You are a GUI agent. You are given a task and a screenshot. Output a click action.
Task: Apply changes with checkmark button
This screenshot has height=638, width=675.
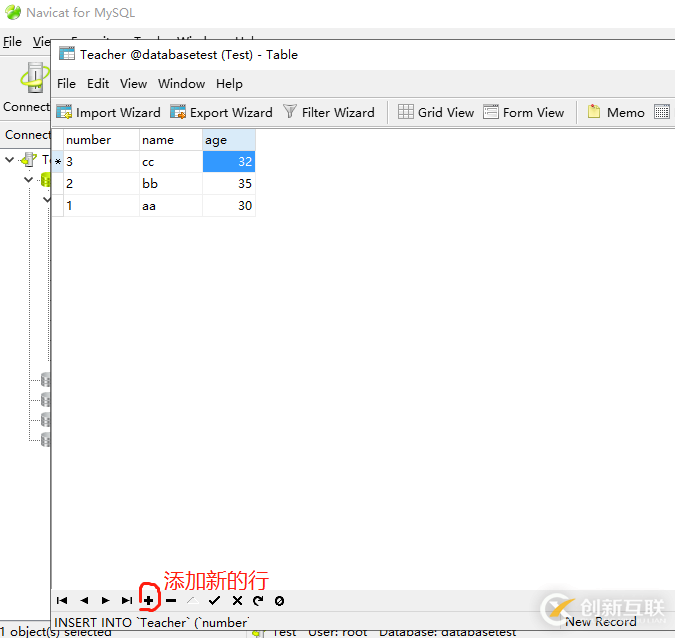[x=214, y=601]
